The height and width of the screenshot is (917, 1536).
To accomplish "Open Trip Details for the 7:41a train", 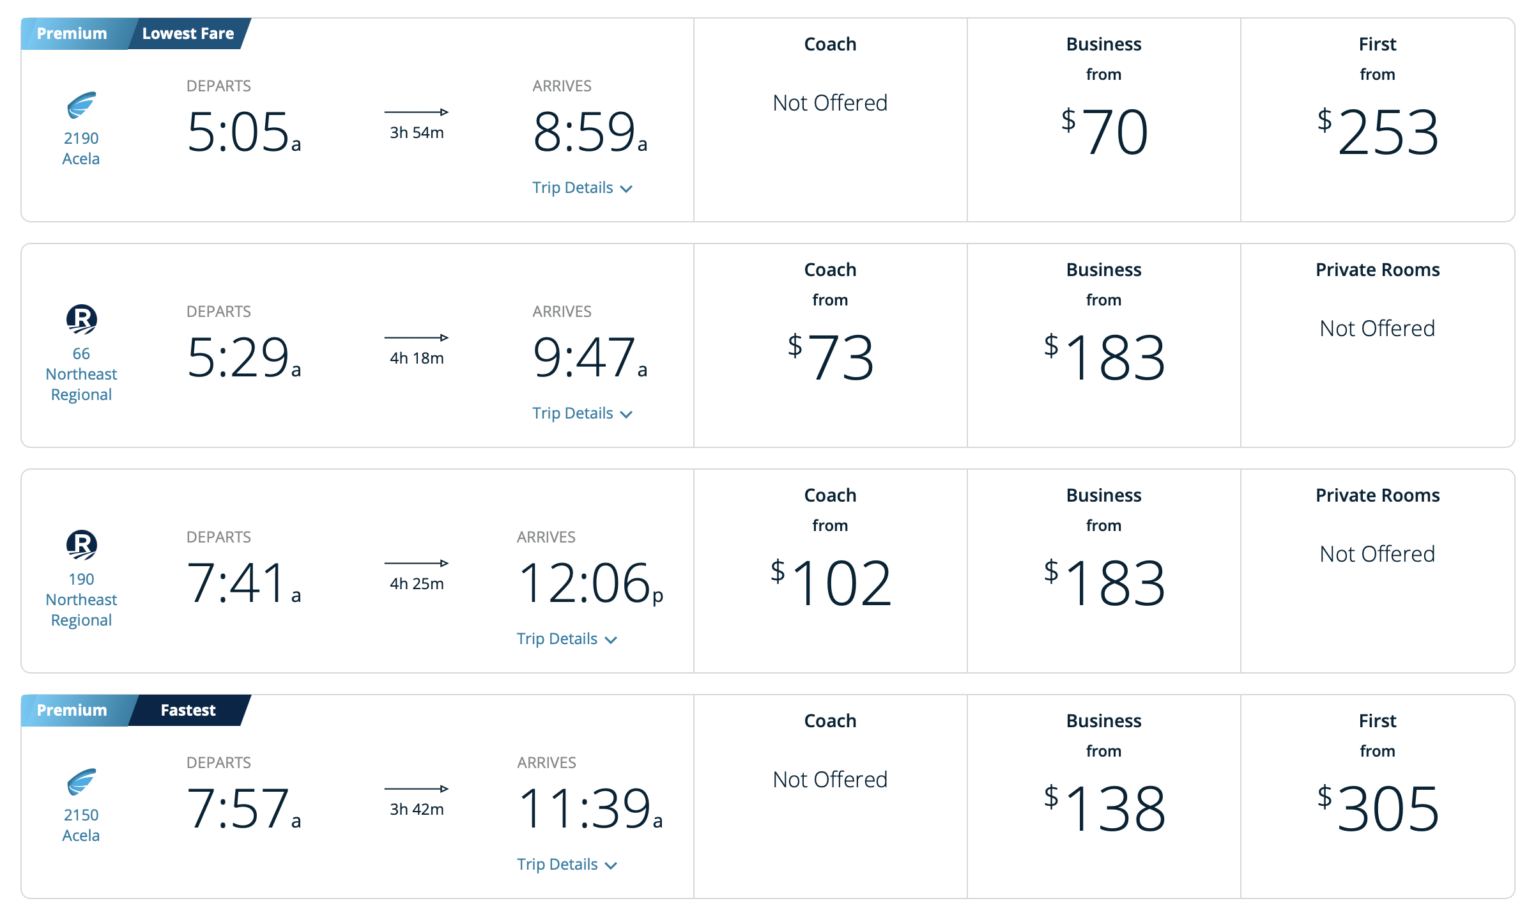I will (x=567, y=639).
